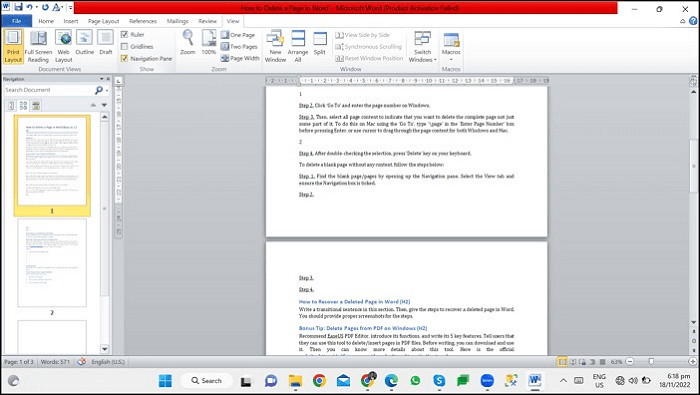Open the Zoom dialog magnifier

tap(188, 43)
